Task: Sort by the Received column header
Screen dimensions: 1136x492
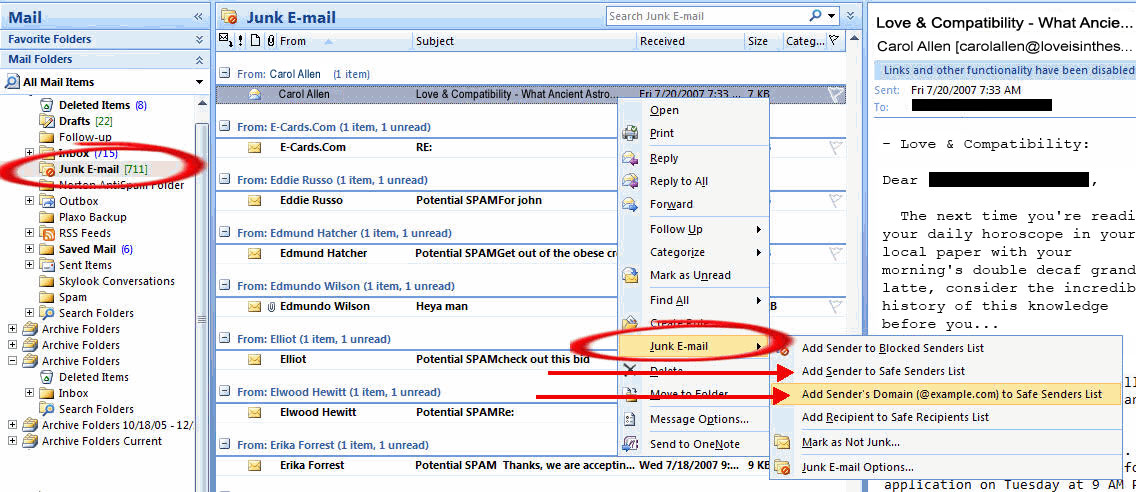Action: click(690, 41)
